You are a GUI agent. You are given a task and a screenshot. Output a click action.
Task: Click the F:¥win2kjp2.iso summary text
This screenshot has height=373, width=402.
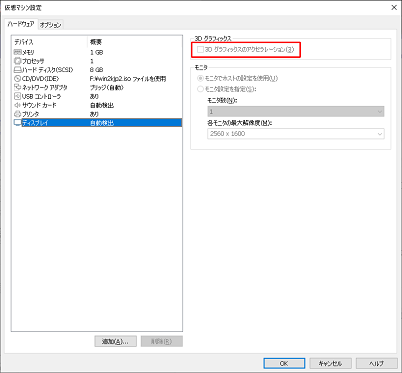click(128, 79)
